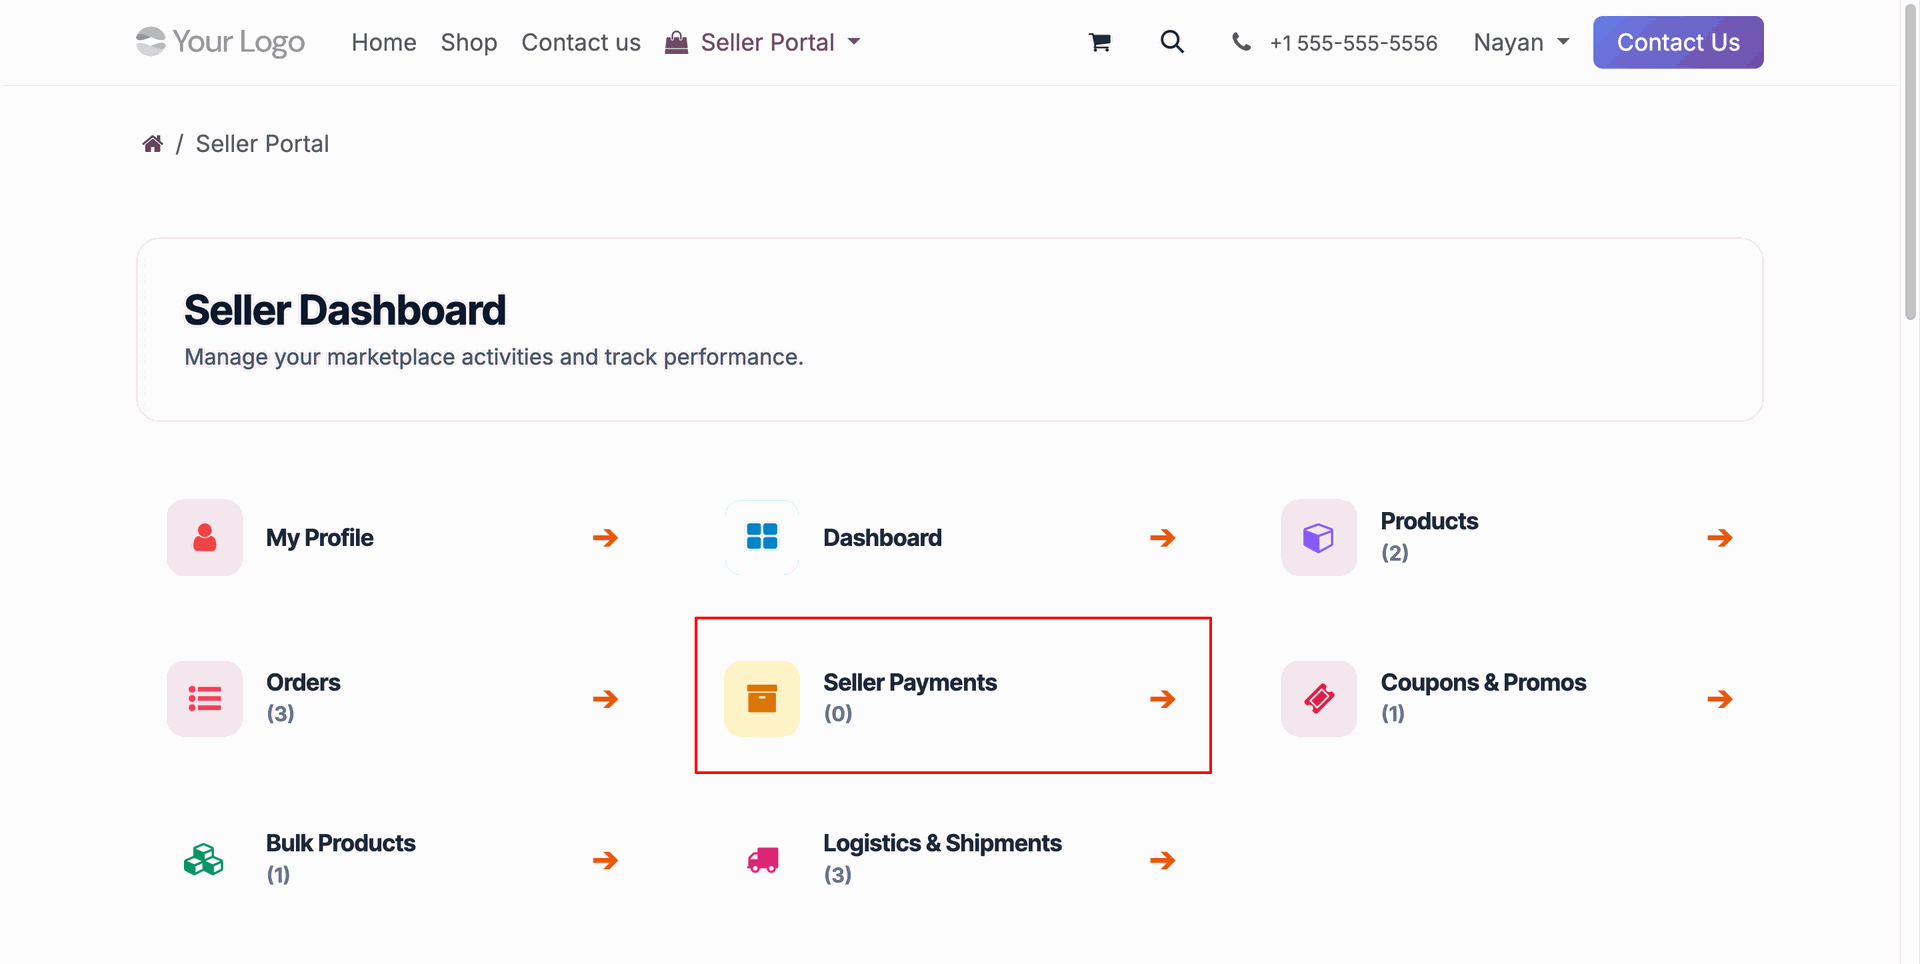
Task: Click the Contact Us button
Action: (1678, 42)
